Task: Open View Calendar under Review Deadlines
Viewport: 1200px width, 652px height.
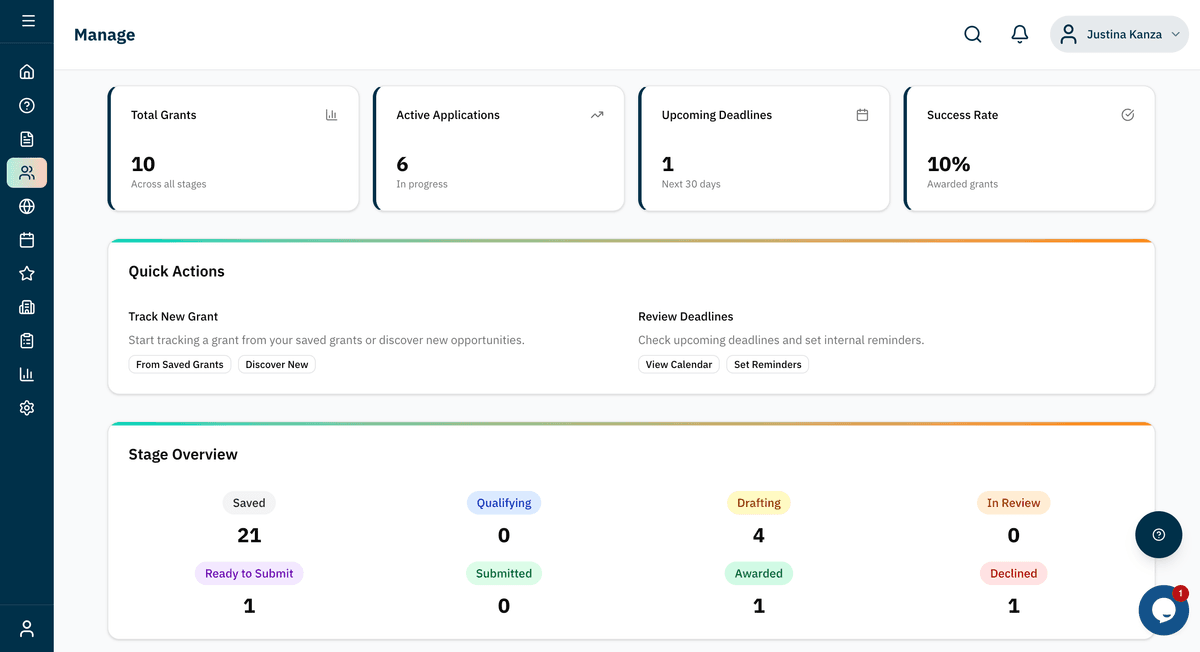Action: click(x=679, y=364)
